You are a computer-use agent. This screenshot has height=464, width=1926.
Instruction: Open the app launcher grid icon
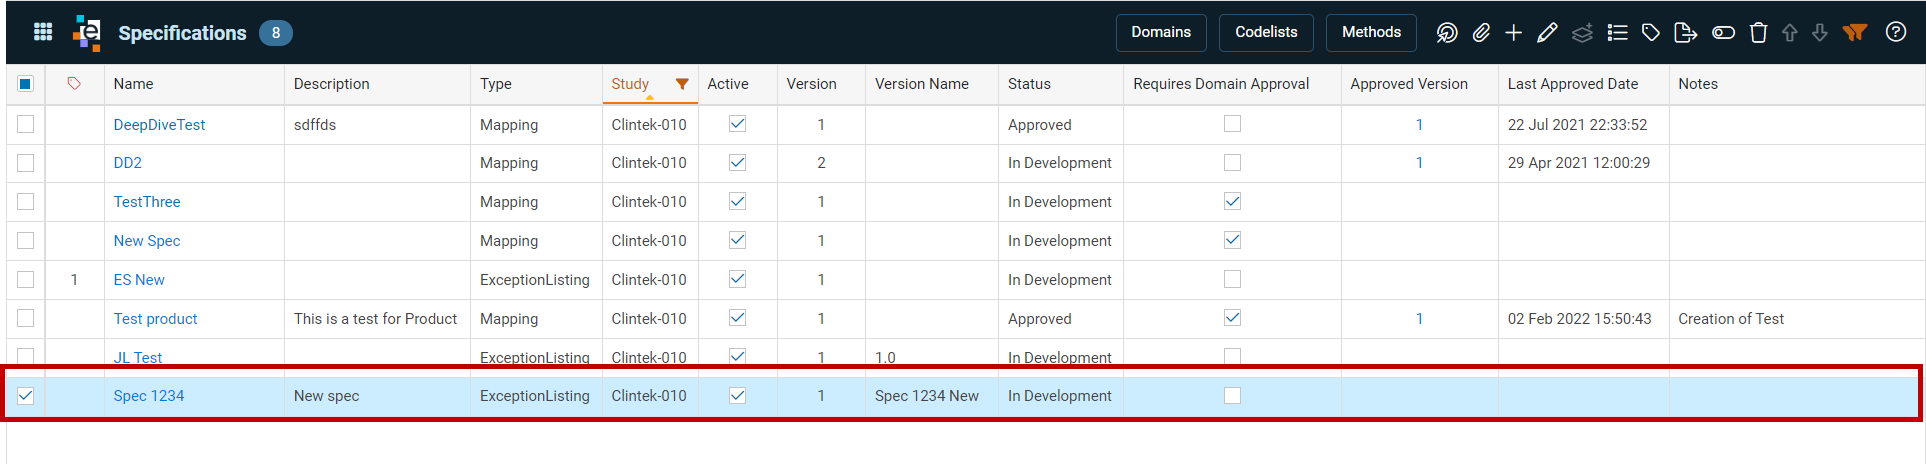point(43,32)
